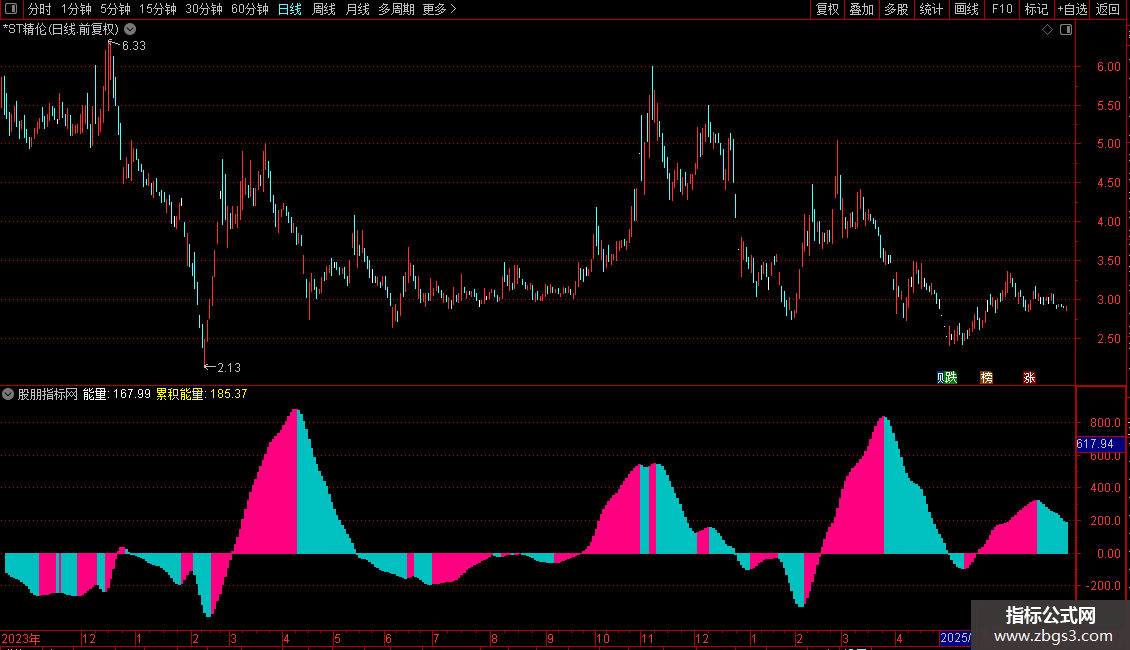This screenshot has width=1130, height=650.
Task: Click the 617.94 value marker on axis
Action: tap(1100, 444)
